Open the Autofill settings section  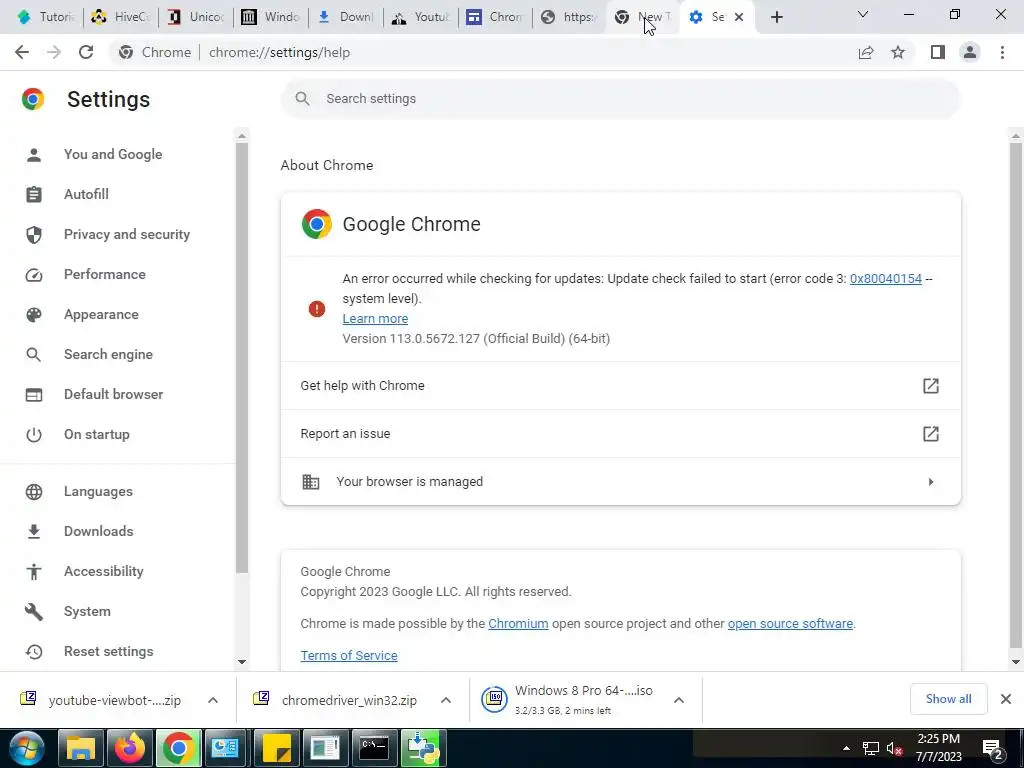click(x=86, y=194)
